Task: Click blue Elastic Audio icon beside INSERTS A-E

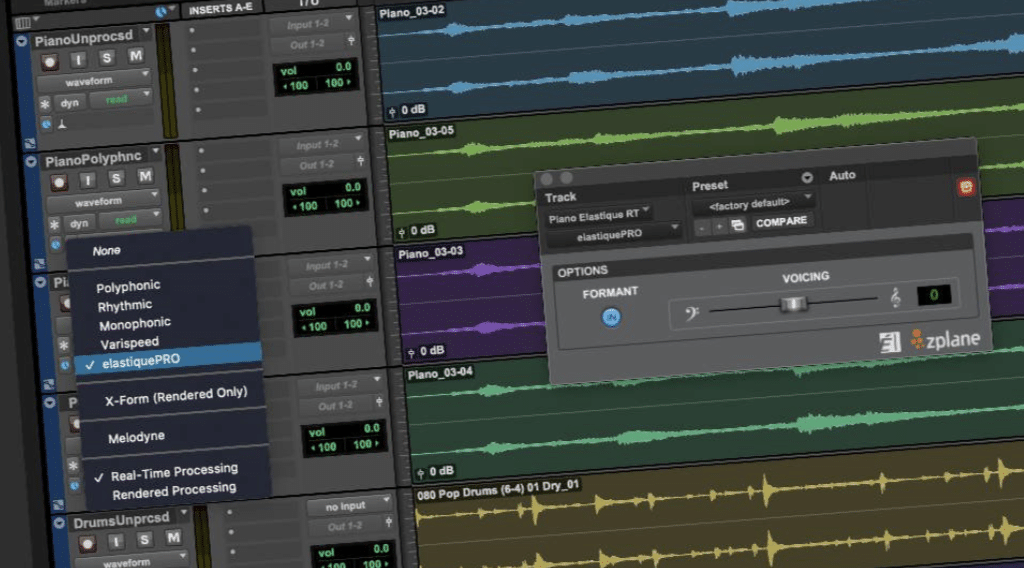Action: coord(161,12)
